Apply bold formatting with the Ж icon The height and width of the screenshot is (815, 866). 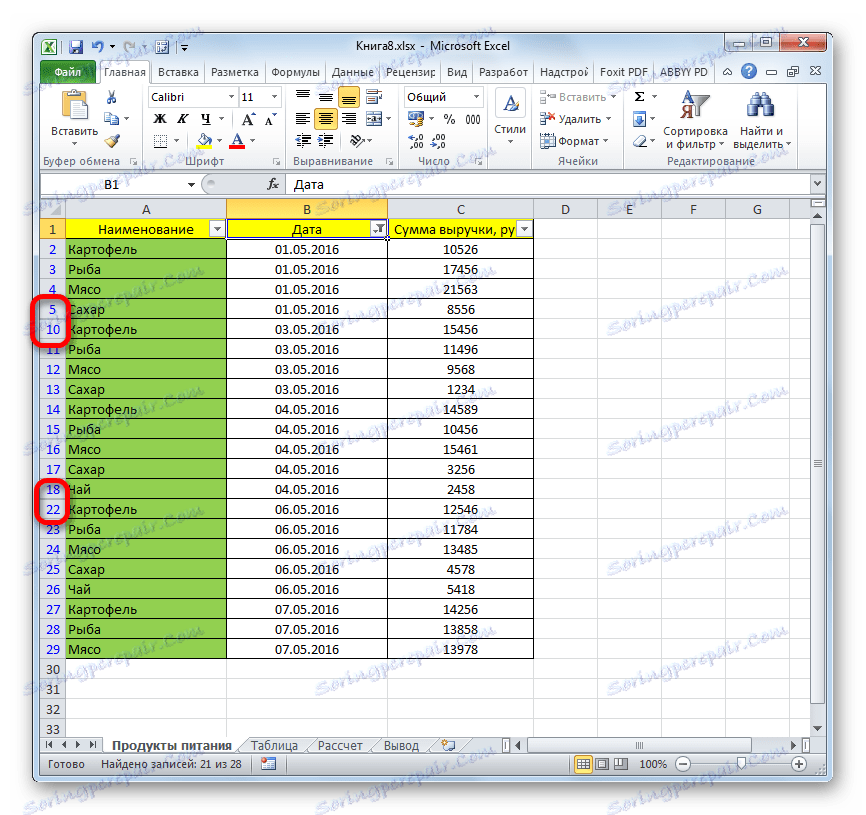click(160, 119)
